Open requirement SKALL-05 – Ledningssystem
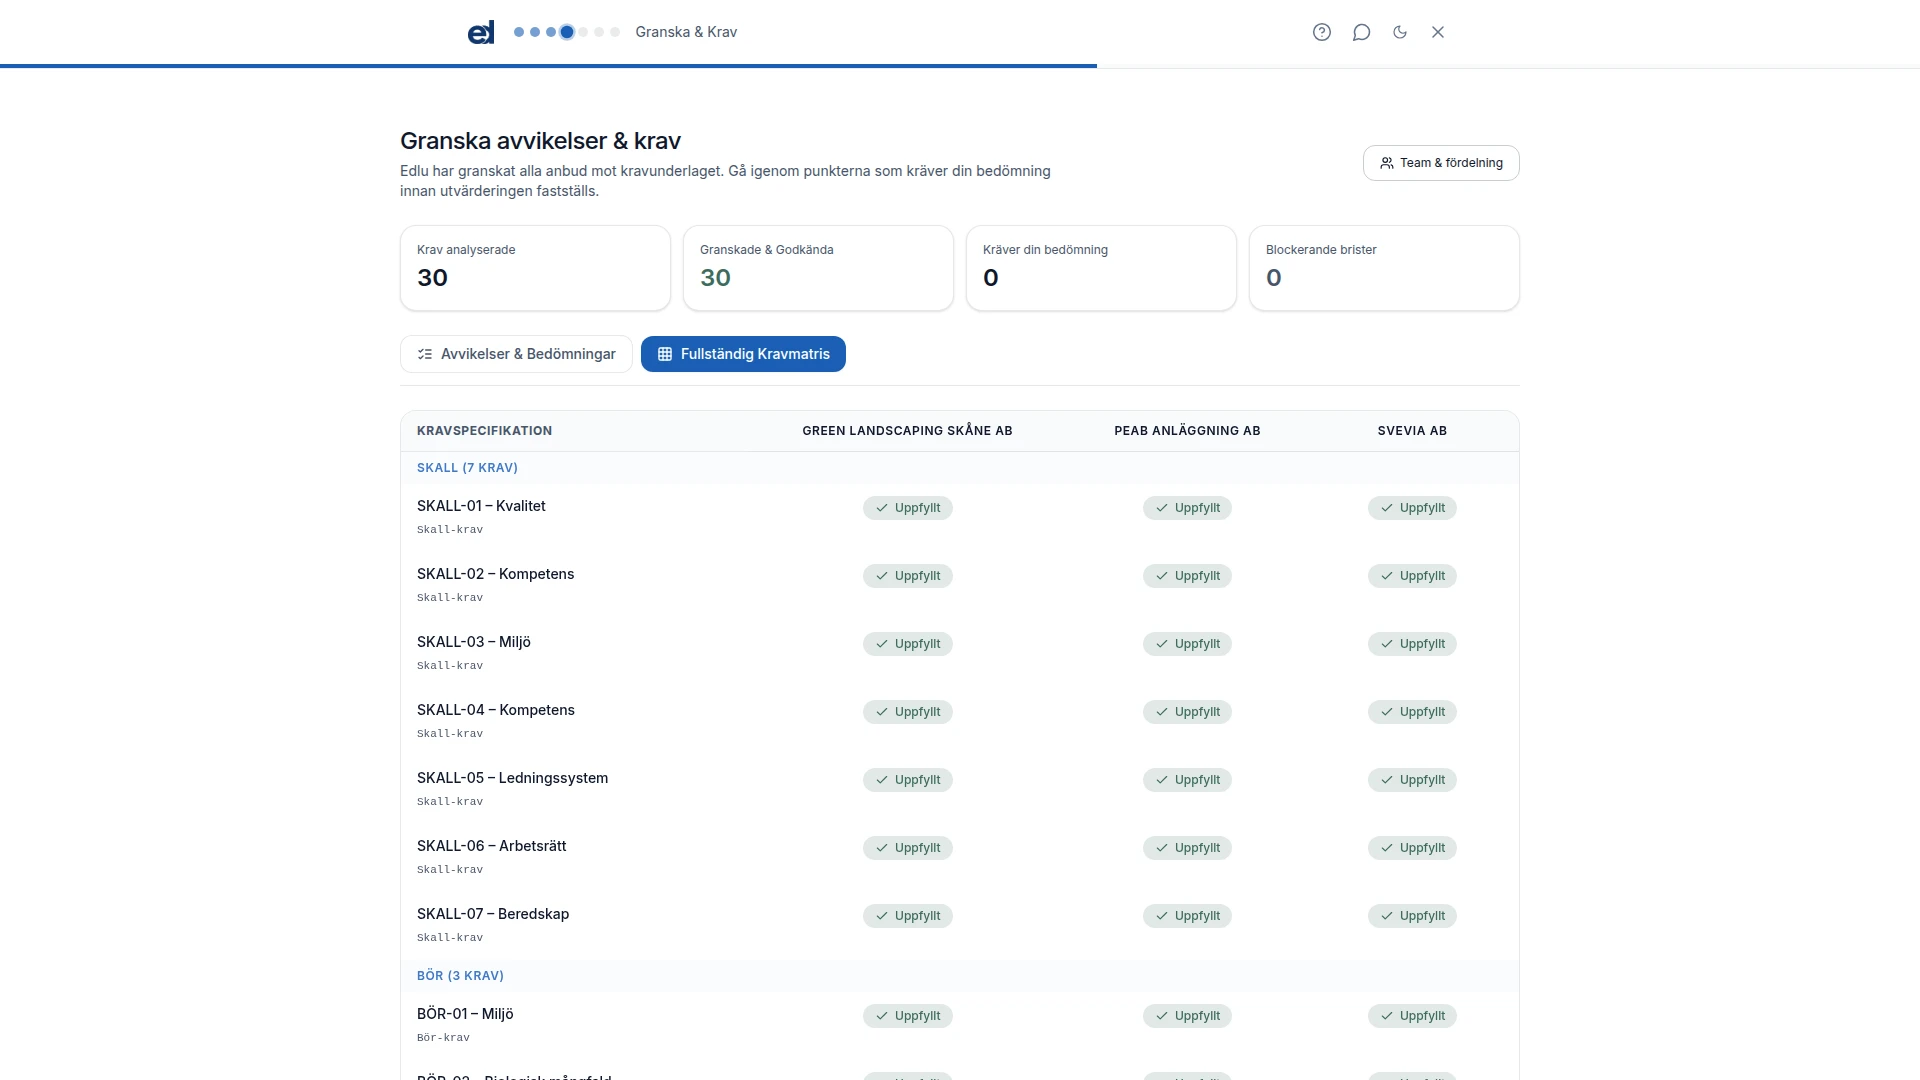The height and width of the screenshot is (1080, 1920). (512, 778)
